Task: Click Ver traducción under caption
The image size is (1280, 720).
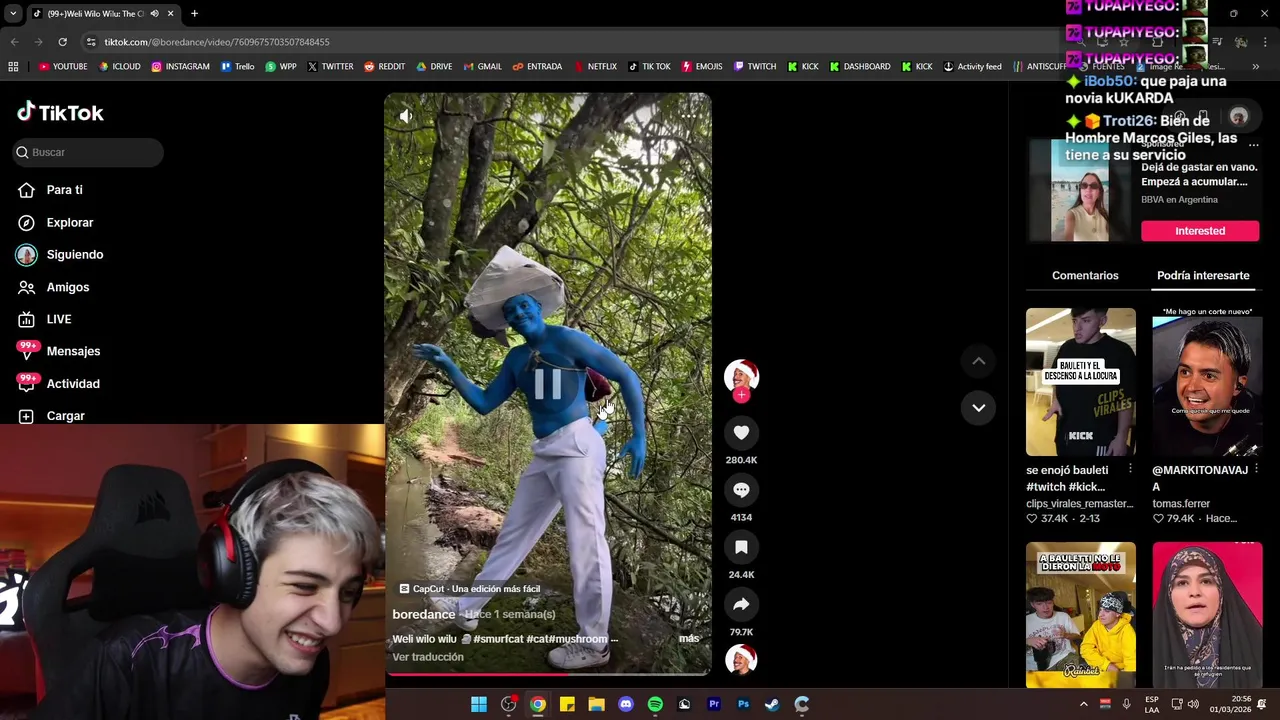Action: [x=428, y=657]
